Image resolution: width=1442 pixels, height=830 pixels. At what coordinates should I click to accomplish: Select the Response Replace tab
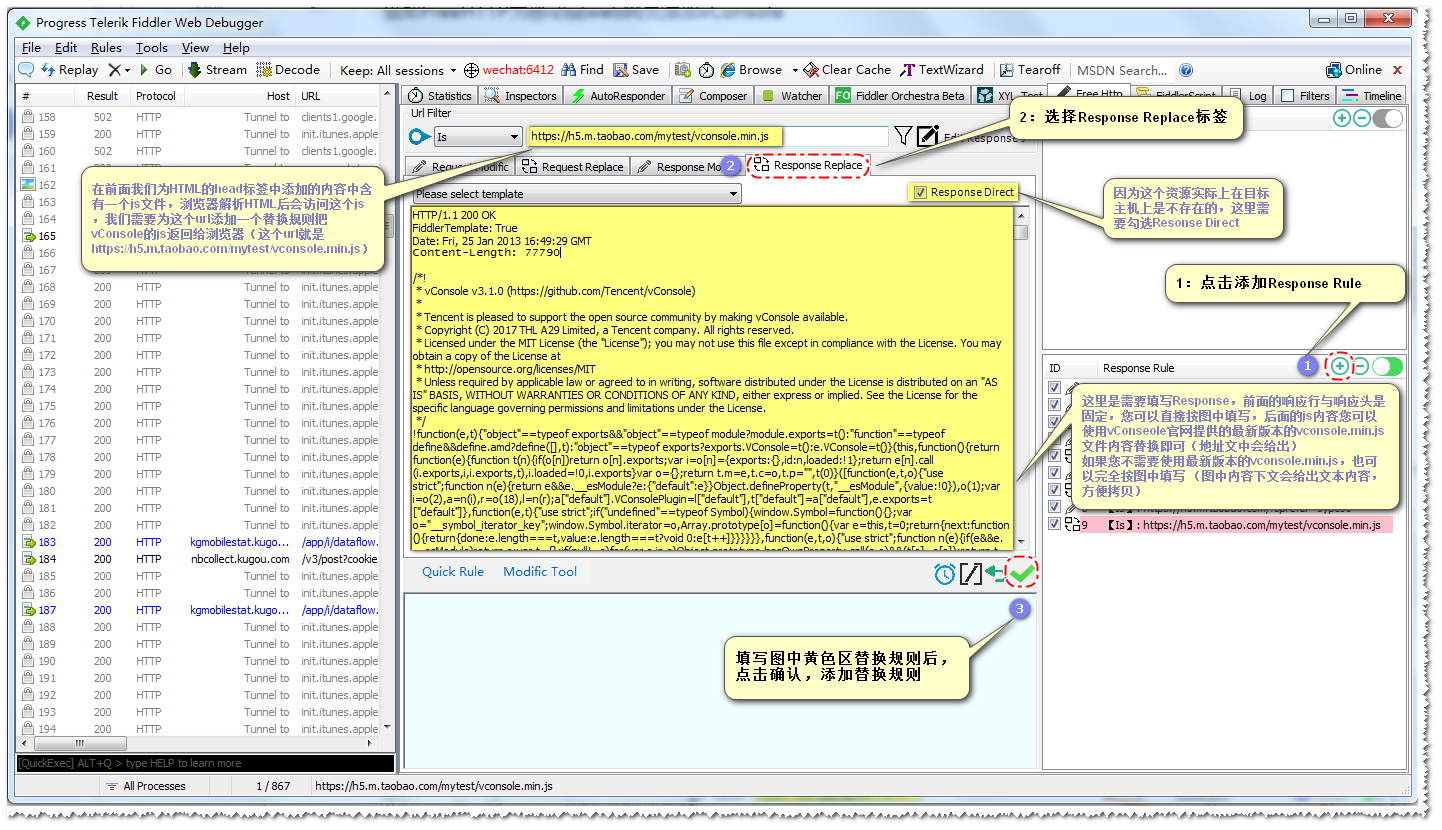(808, 165)
